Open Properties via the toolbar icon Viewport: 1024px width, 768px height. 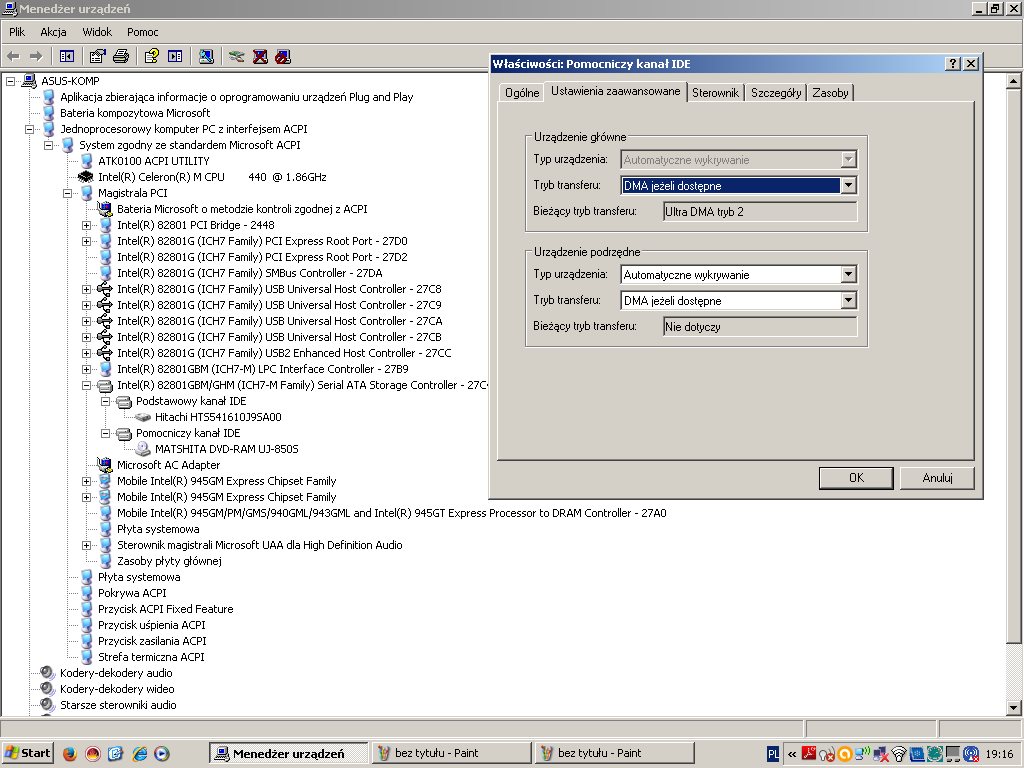click(x=97, y=57)
